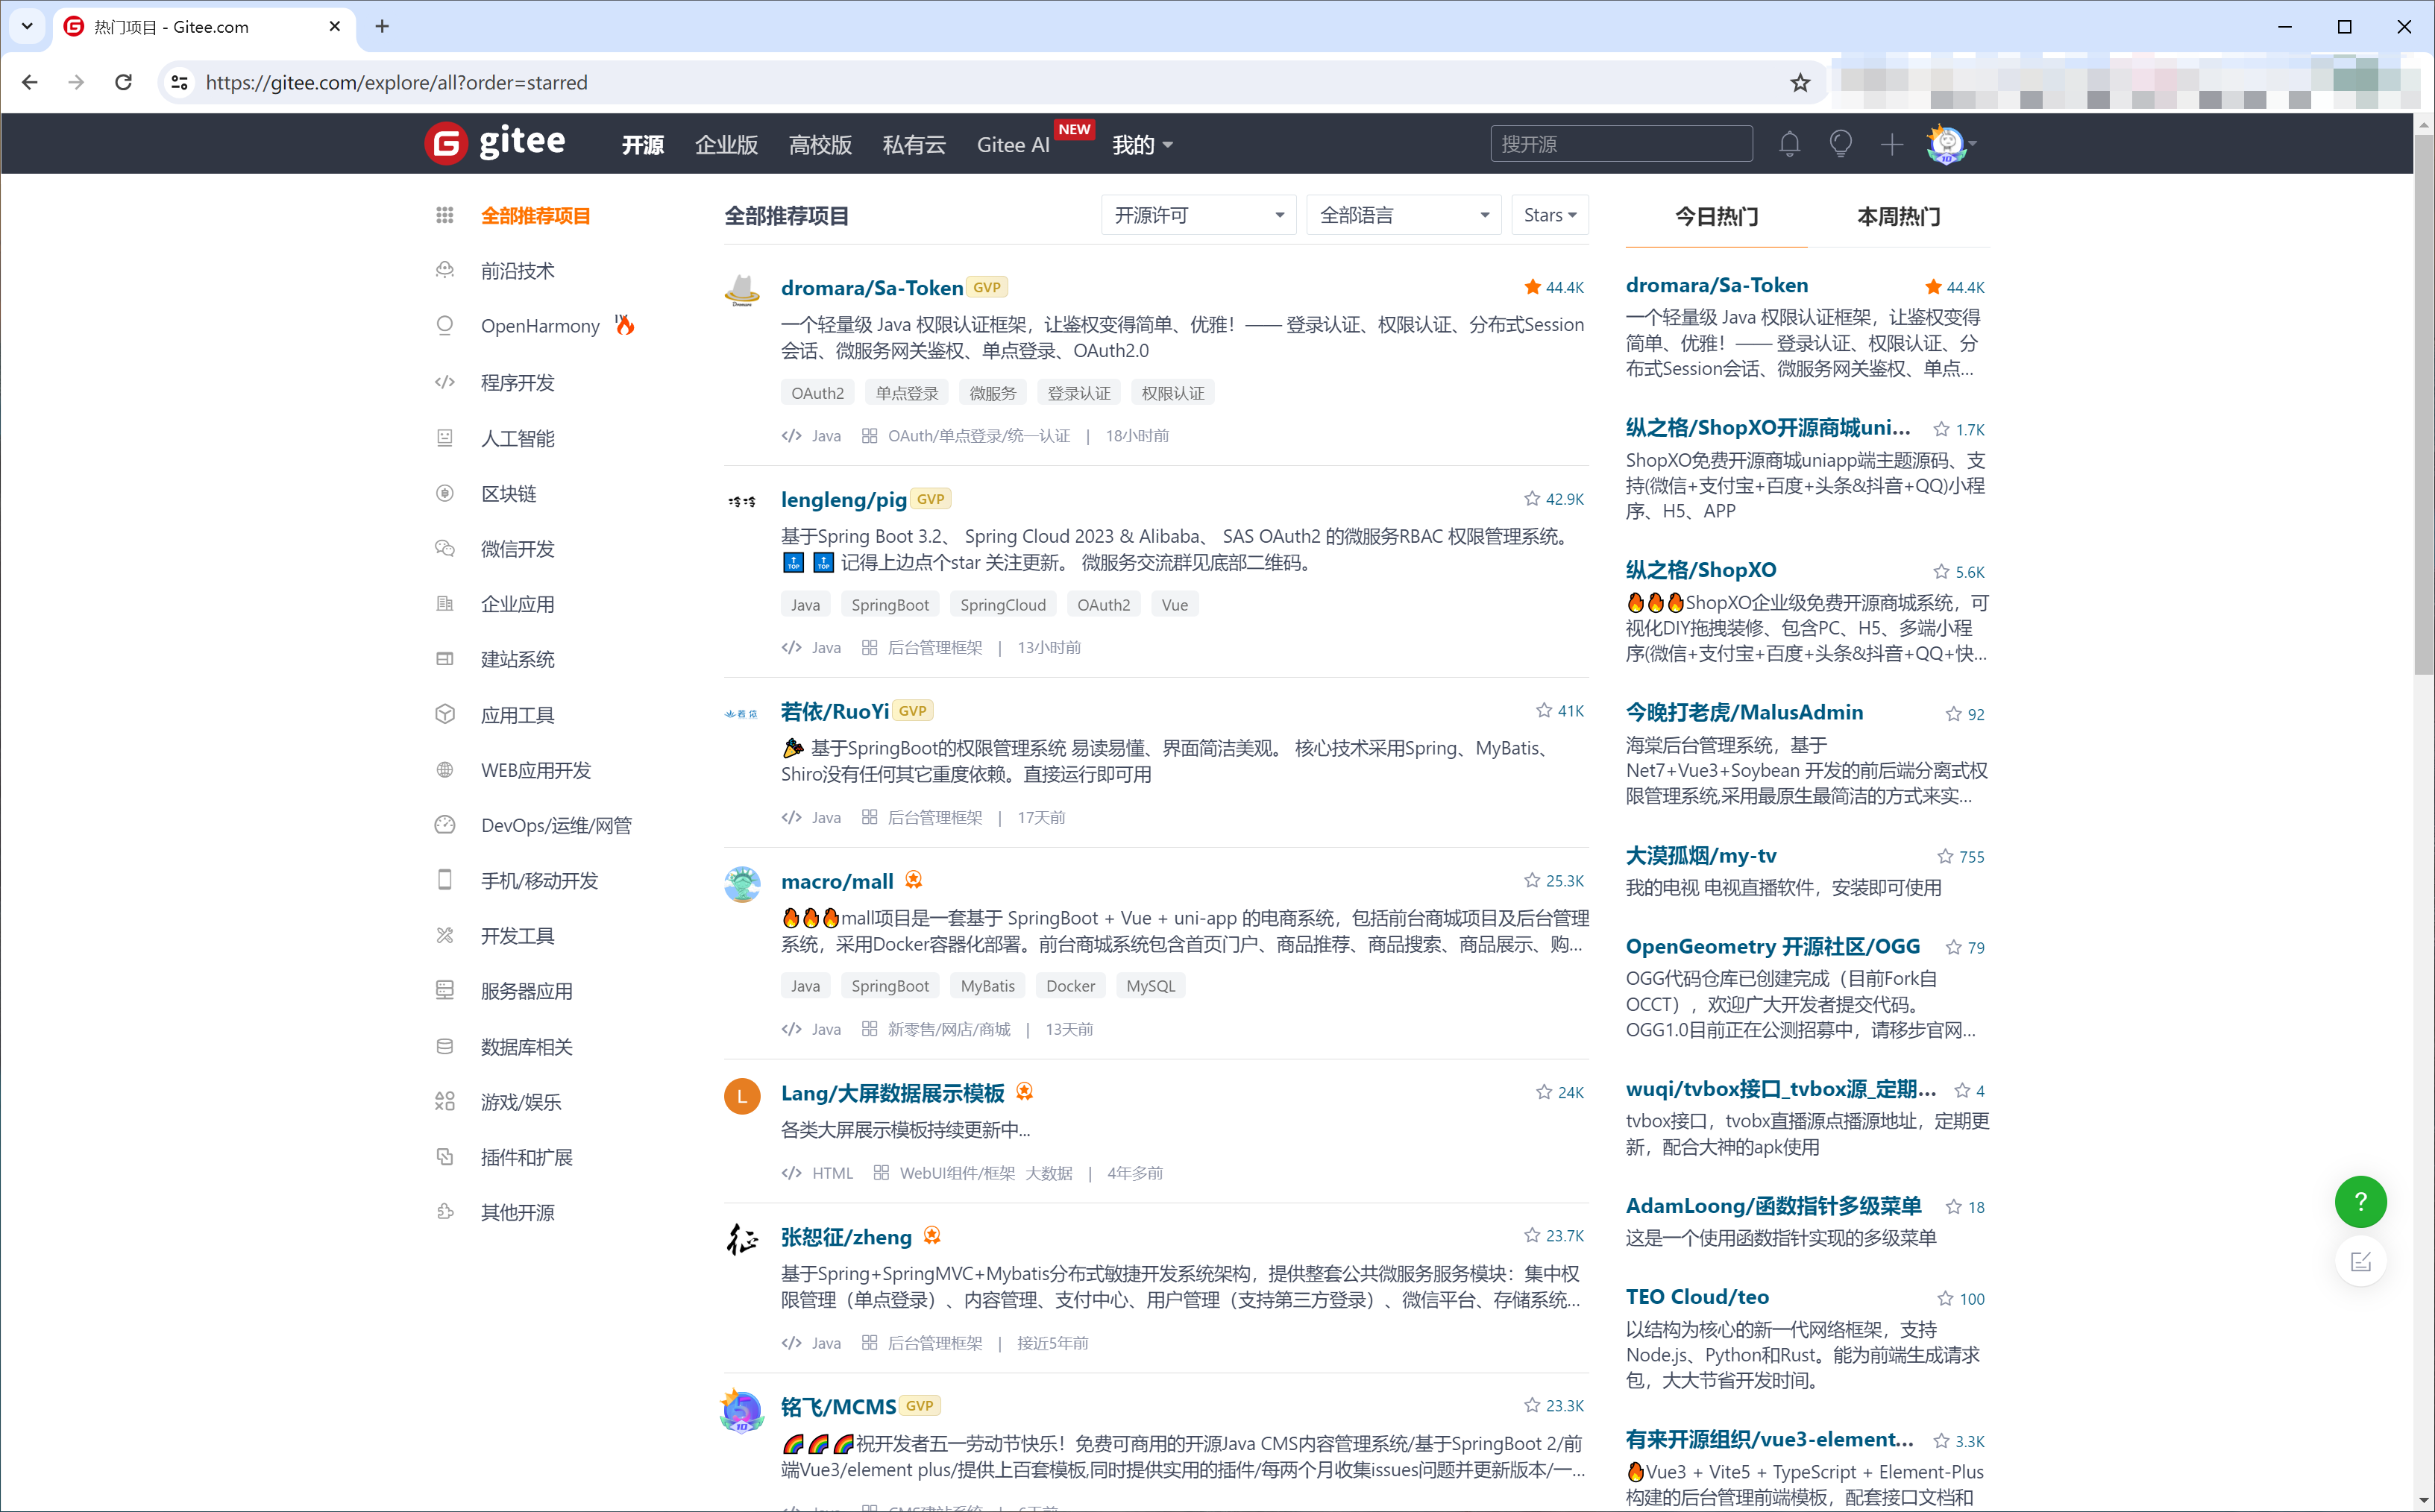Open 今晚打老虎/MalusAdmin in hot list
The image size is (2435, 1512).
tap(1744, 712)
